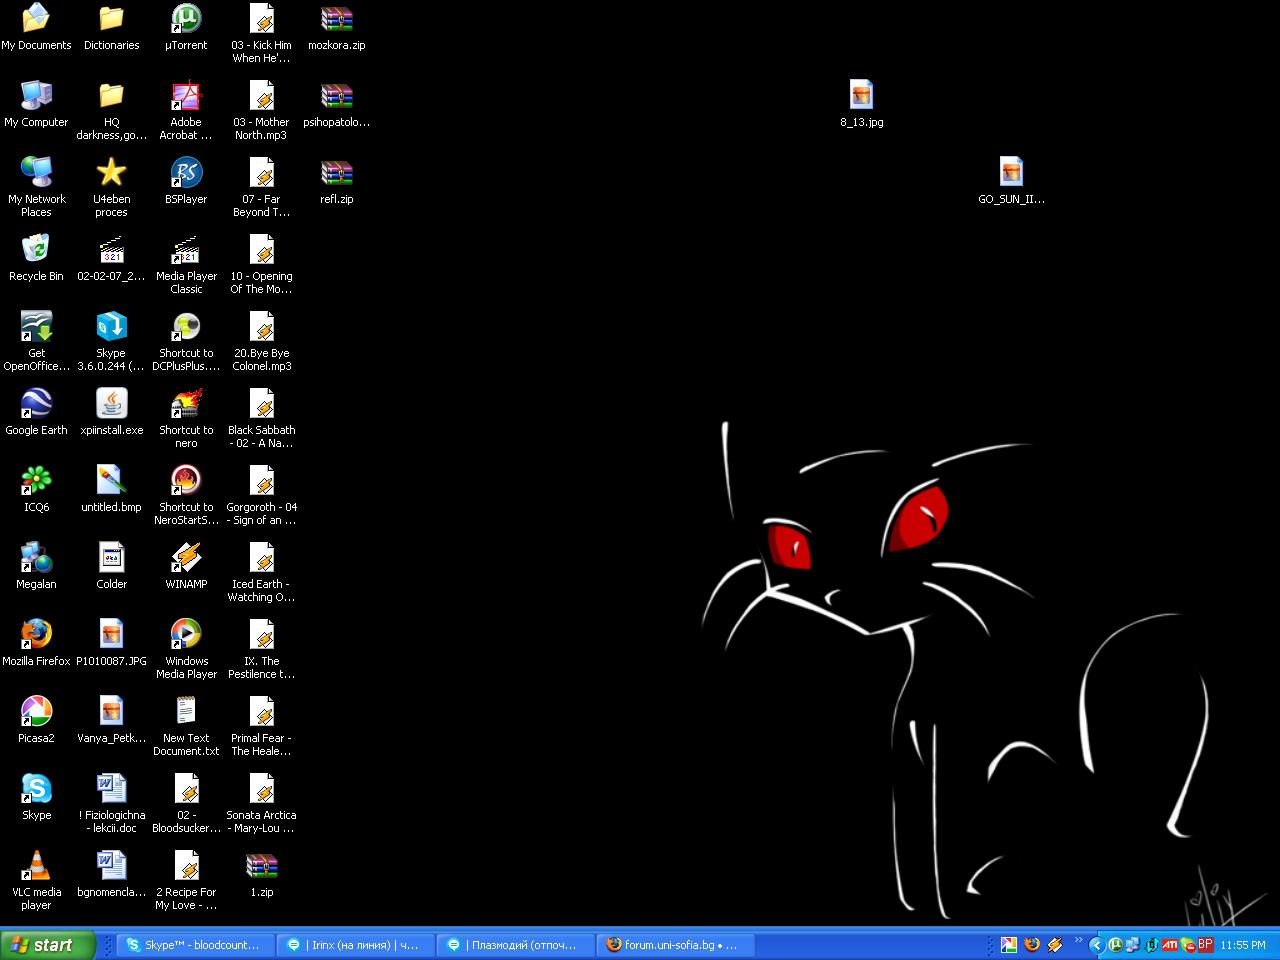
Task: Launch Mozilla Firefox from the desktop
Action: 36,635
